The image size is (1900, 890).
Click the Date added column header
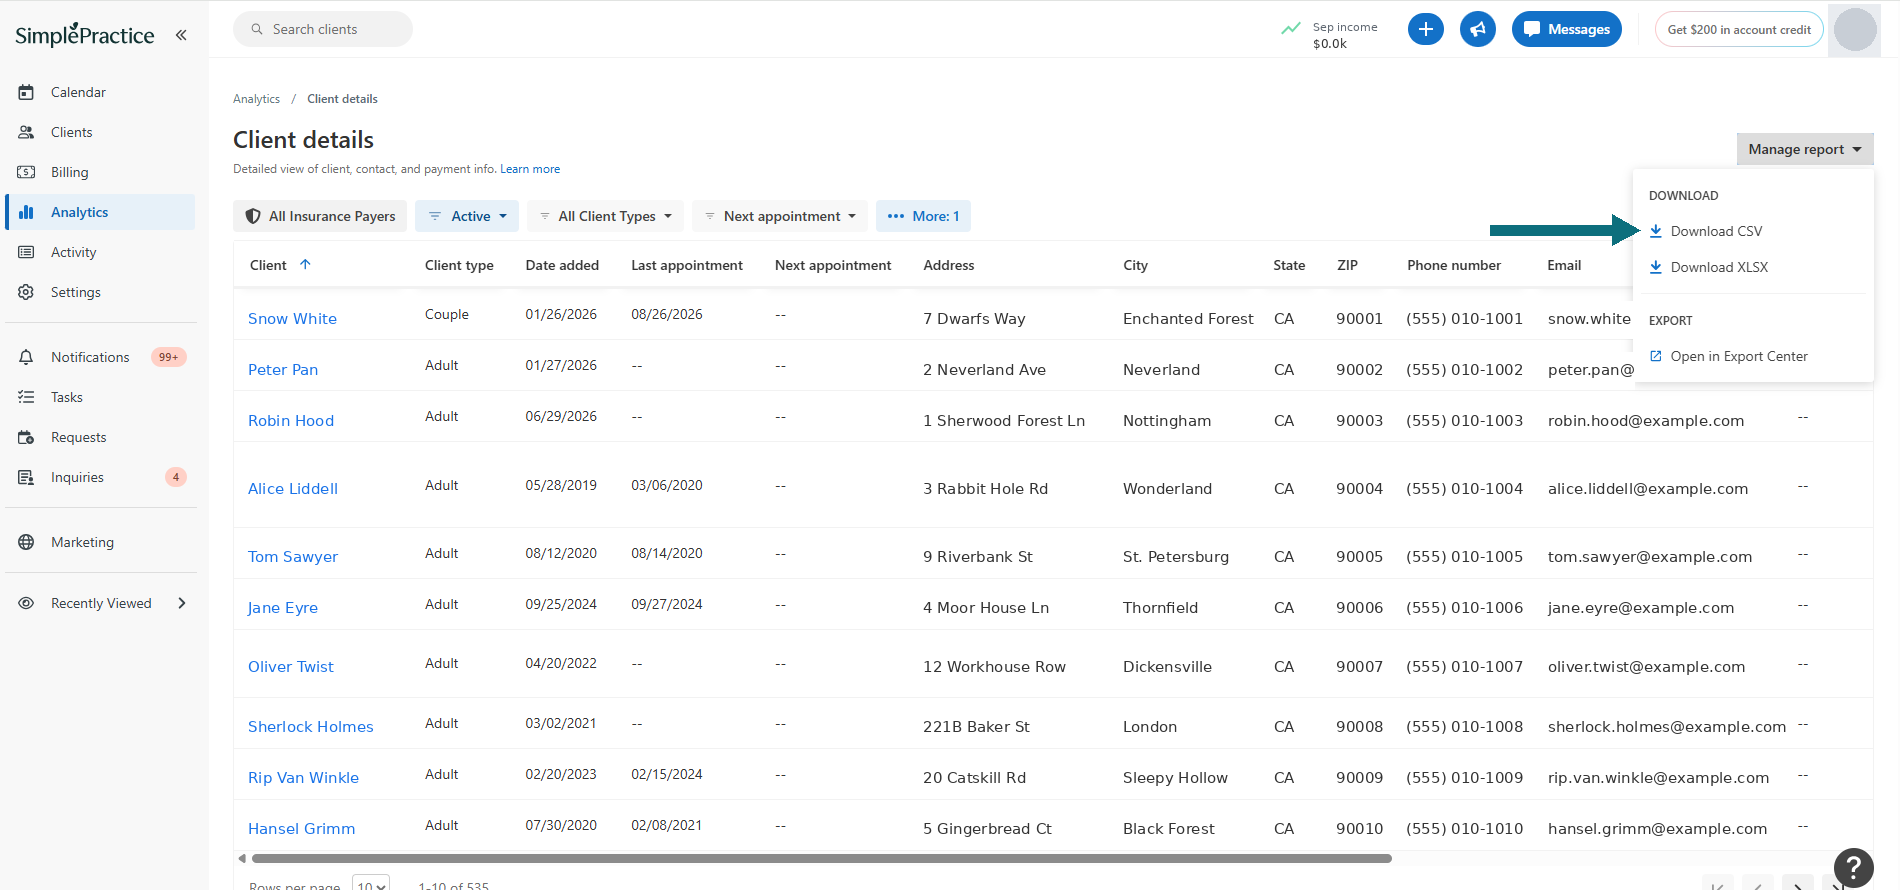click(x=562, y=265)
